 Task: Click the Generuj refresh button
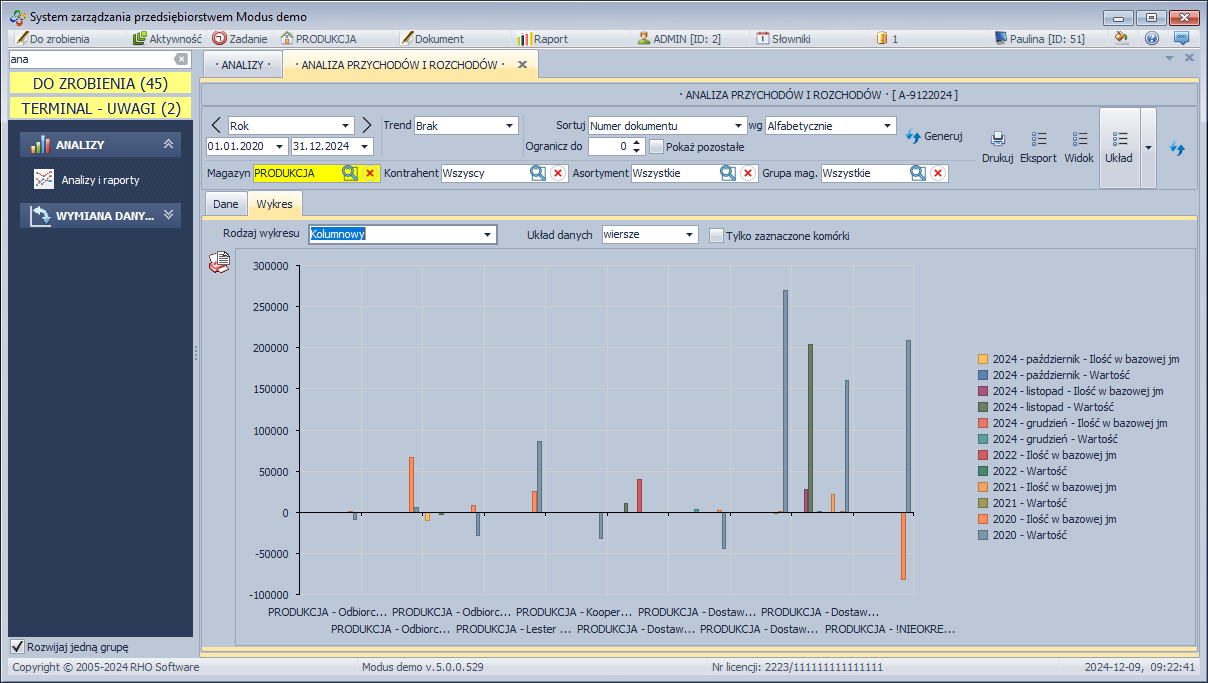[934, 136]
